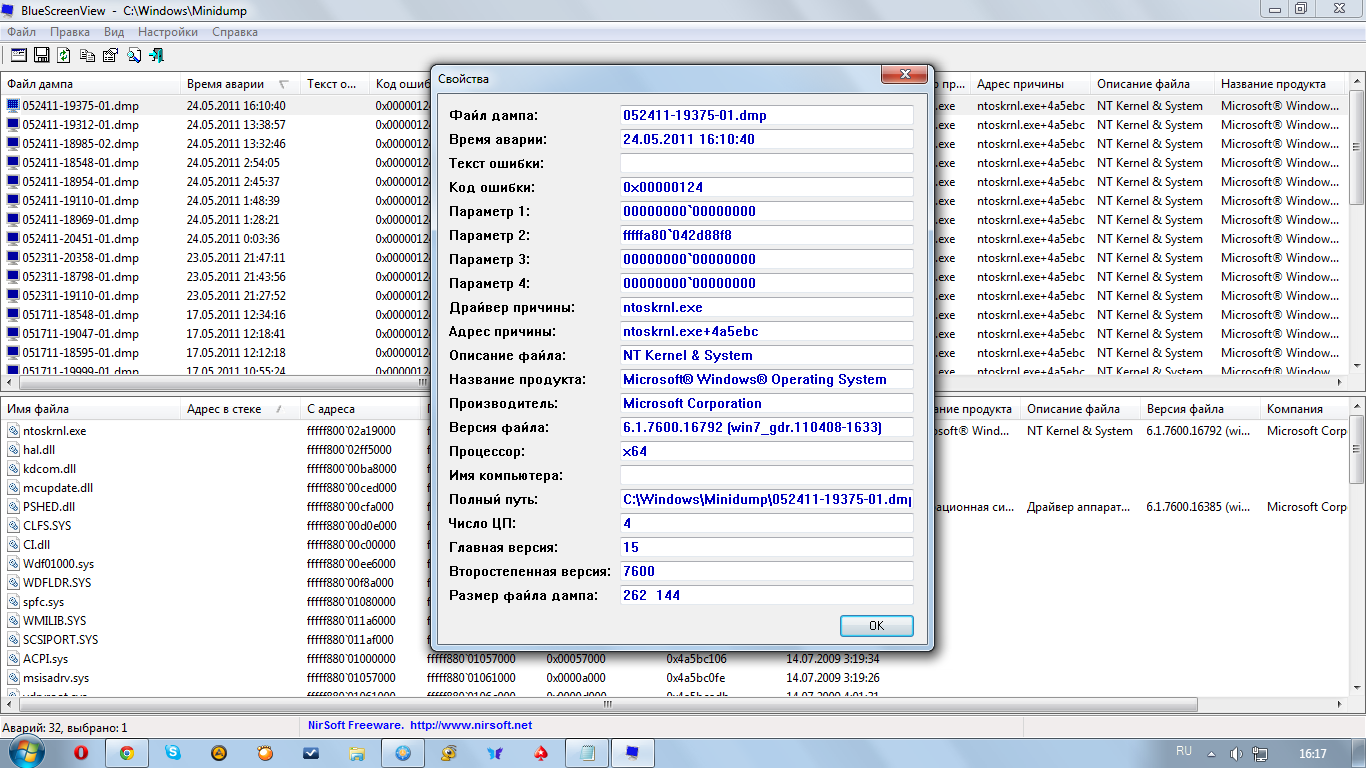Select the 052411-19312-01.dmp dump row
Image resolution: width=1366 pixels, height=768 pixels.
click(x=80, y=125)
